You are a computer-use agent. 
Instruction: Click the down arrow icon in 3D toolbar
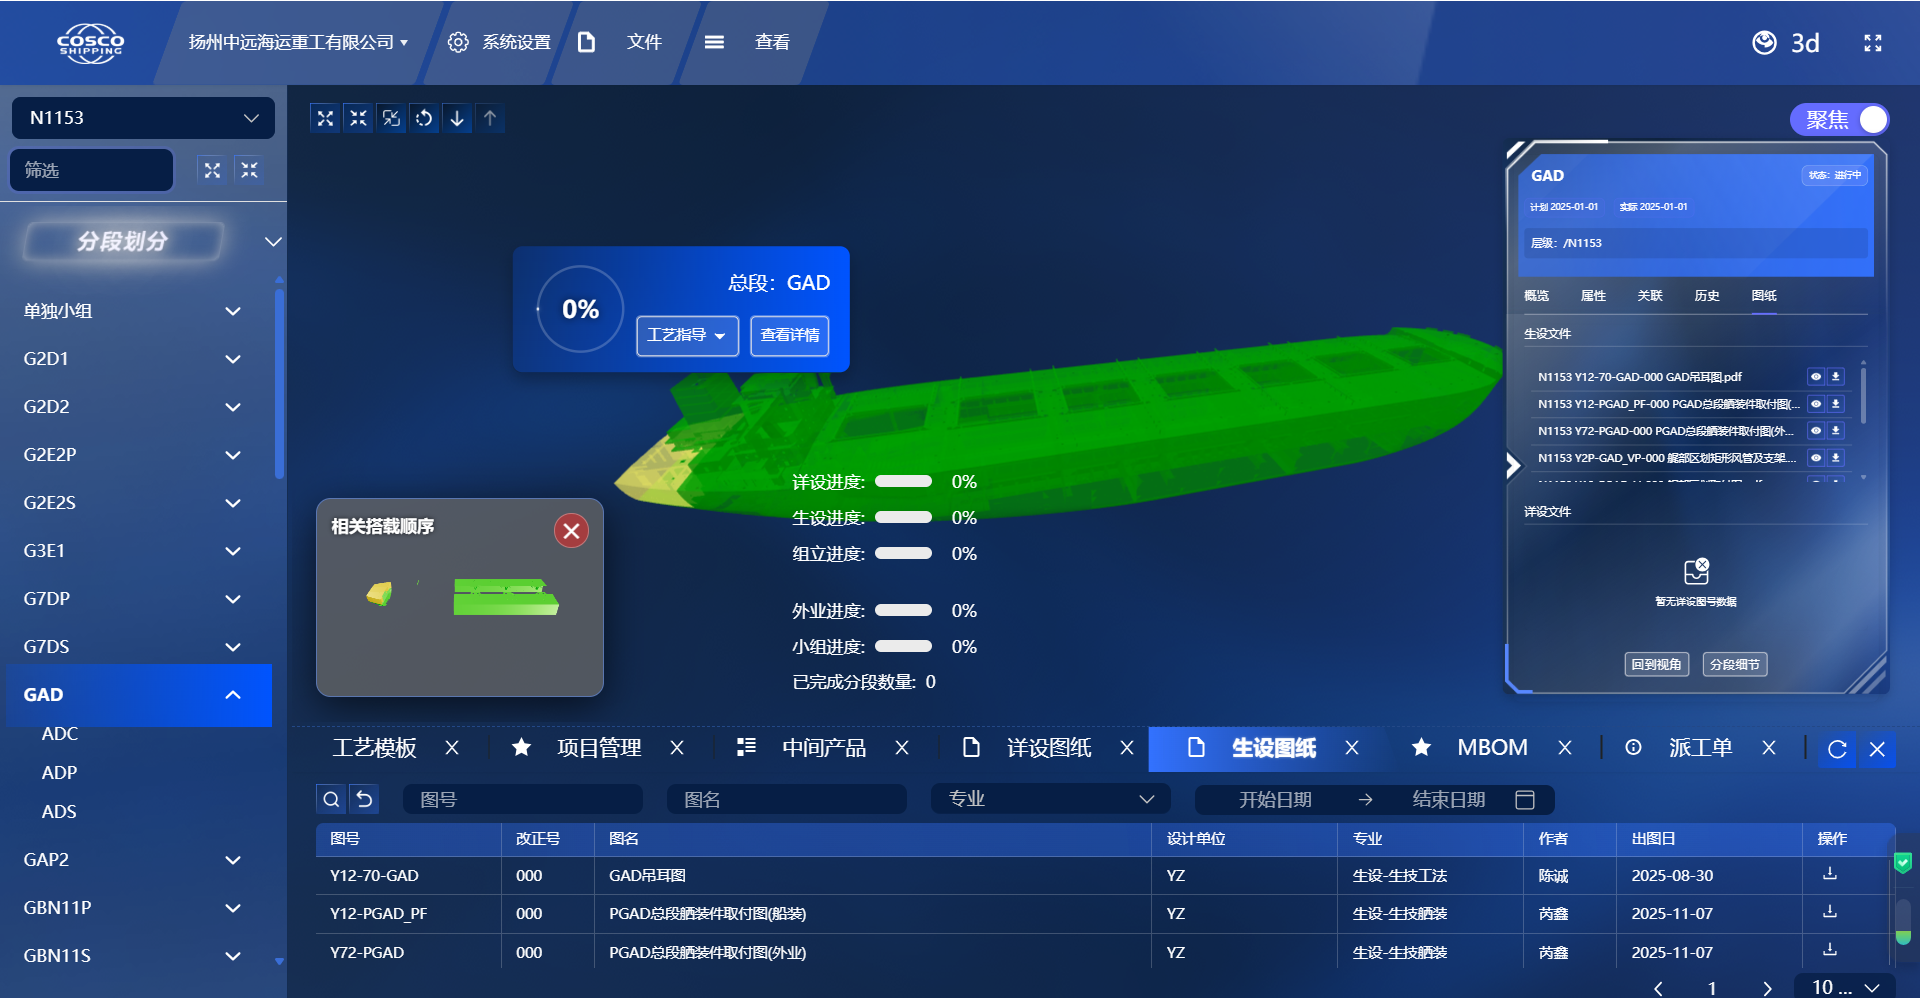(x=457, y=118)
